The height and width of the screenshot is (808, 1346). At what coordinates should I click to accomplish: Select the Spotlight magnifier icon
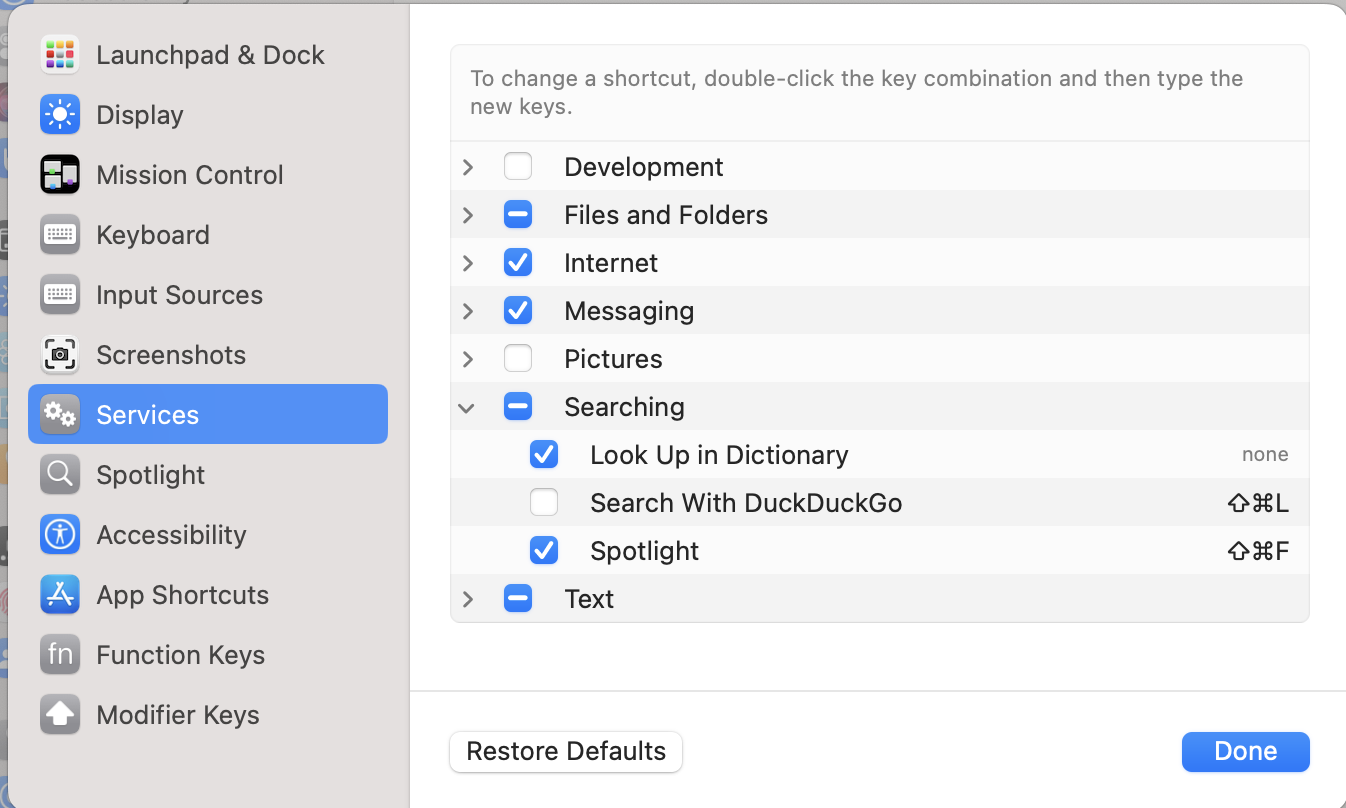click(x=60, y=475)
